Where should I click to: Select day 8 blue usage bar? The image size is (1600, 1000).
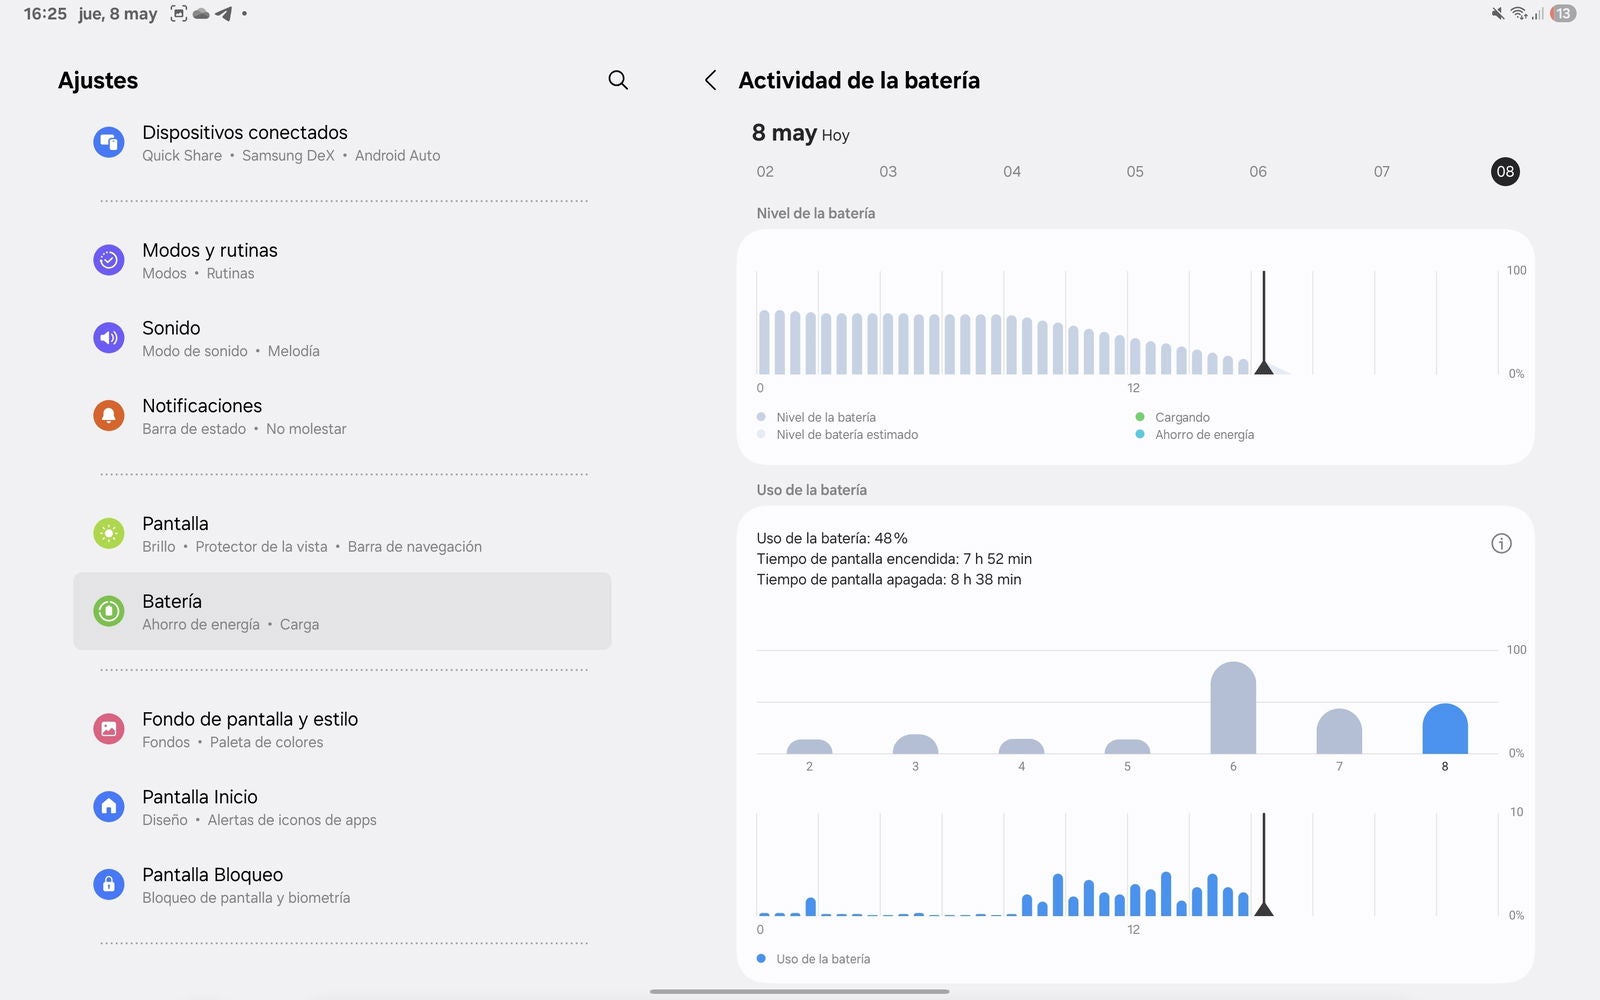(1444, 729)
